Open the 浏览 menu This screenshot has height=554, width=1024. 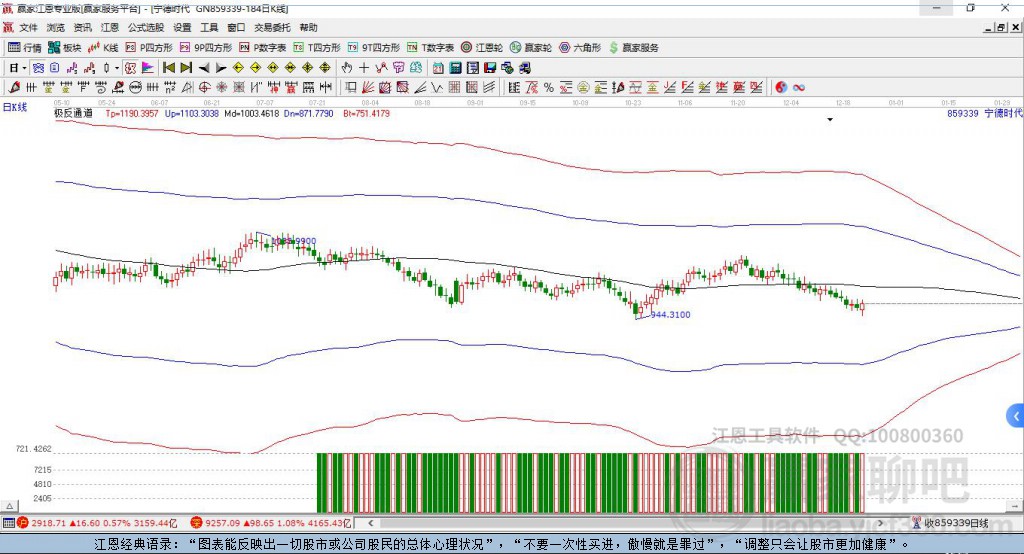click(56, 27)
